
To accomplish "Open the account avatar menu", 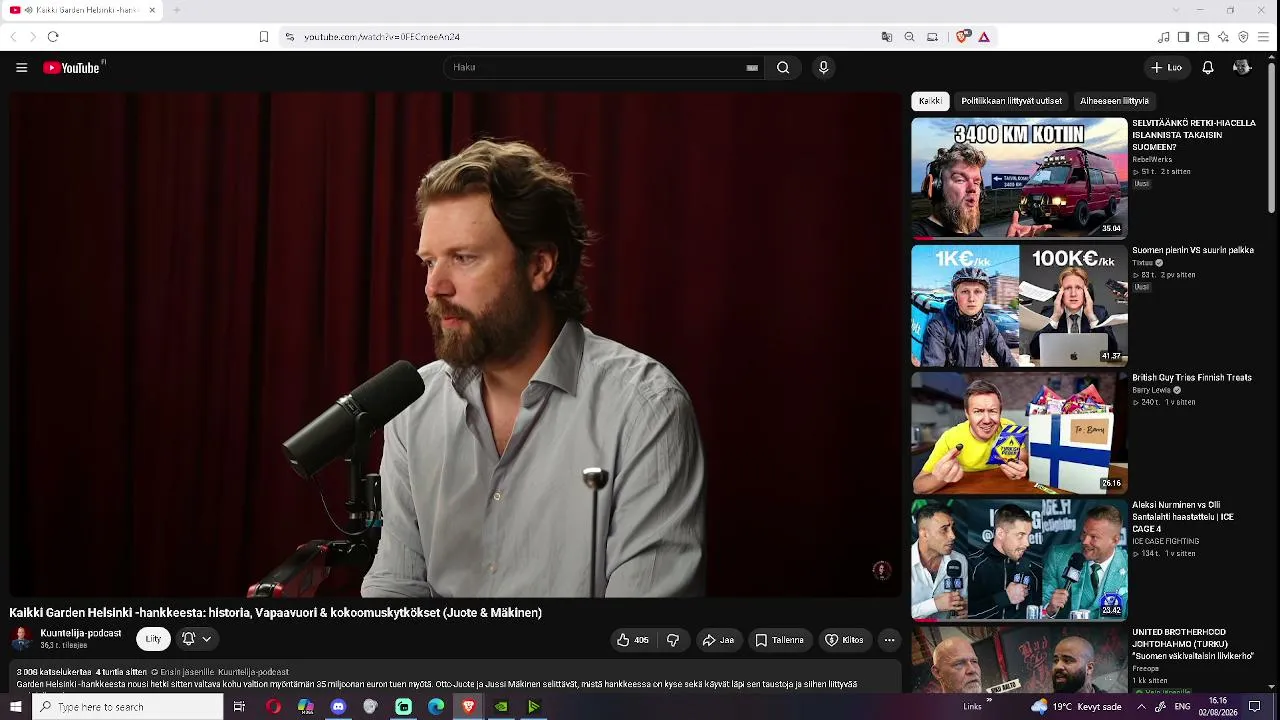I will click(1242, 68).
